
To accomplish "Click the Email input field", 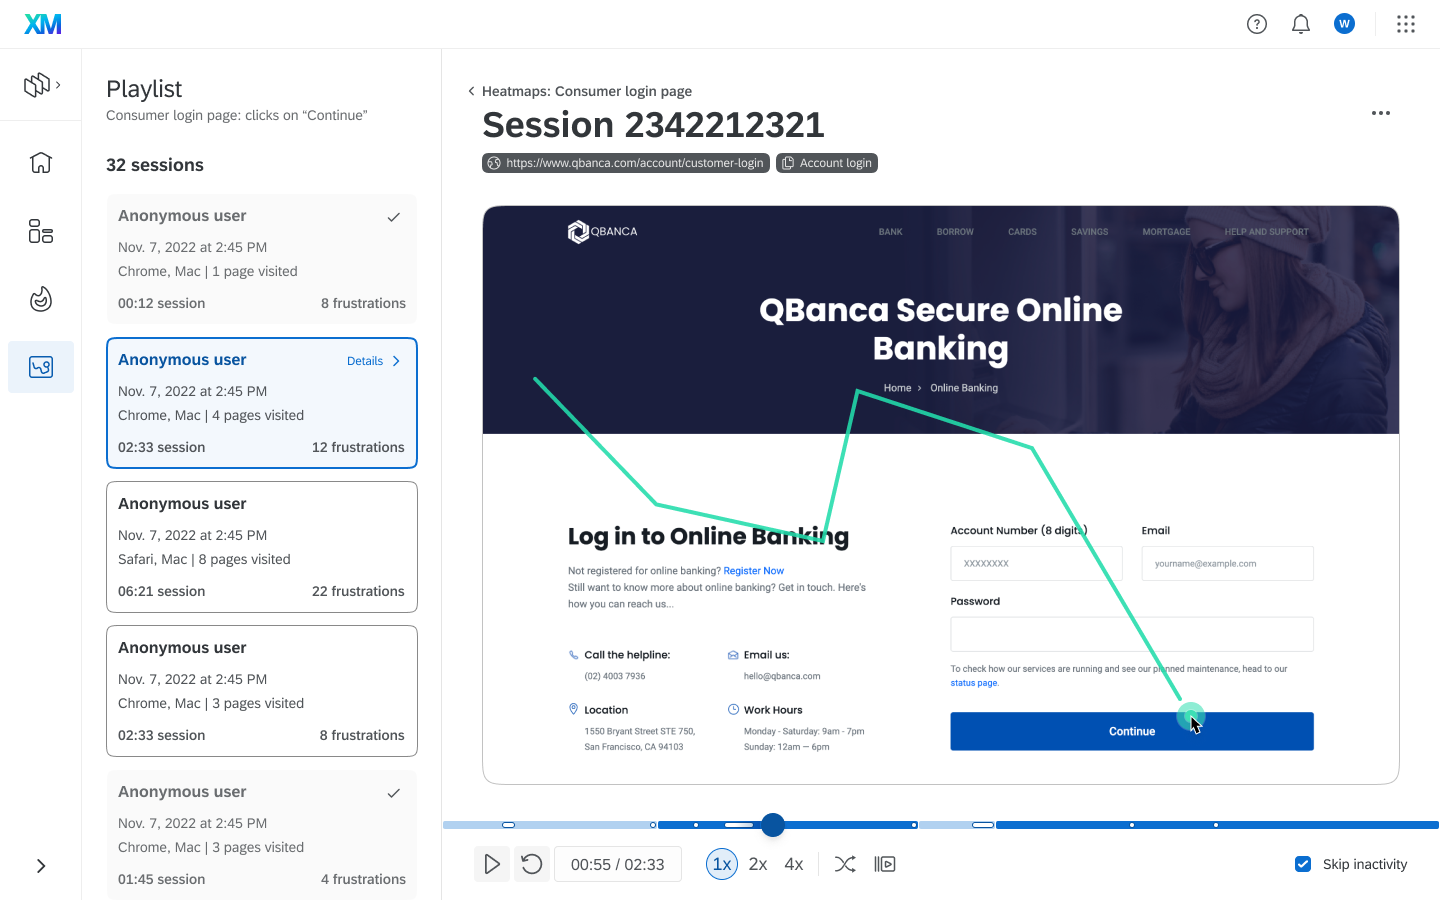I will coord(1228,563).
